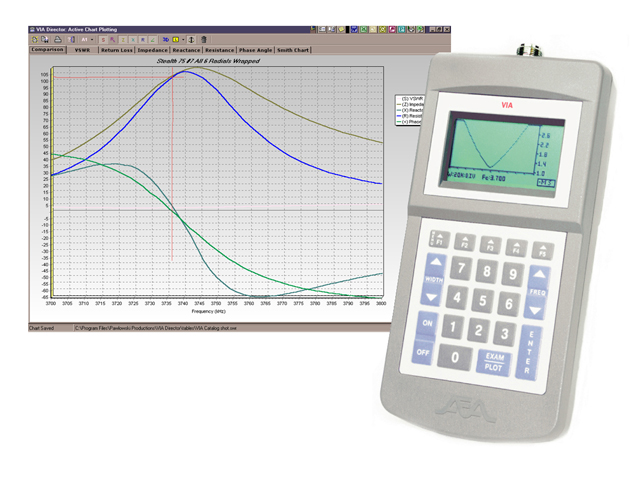Open the Smith Chart tab
Screen dimensions: 640x480
[x=293, y=50]
